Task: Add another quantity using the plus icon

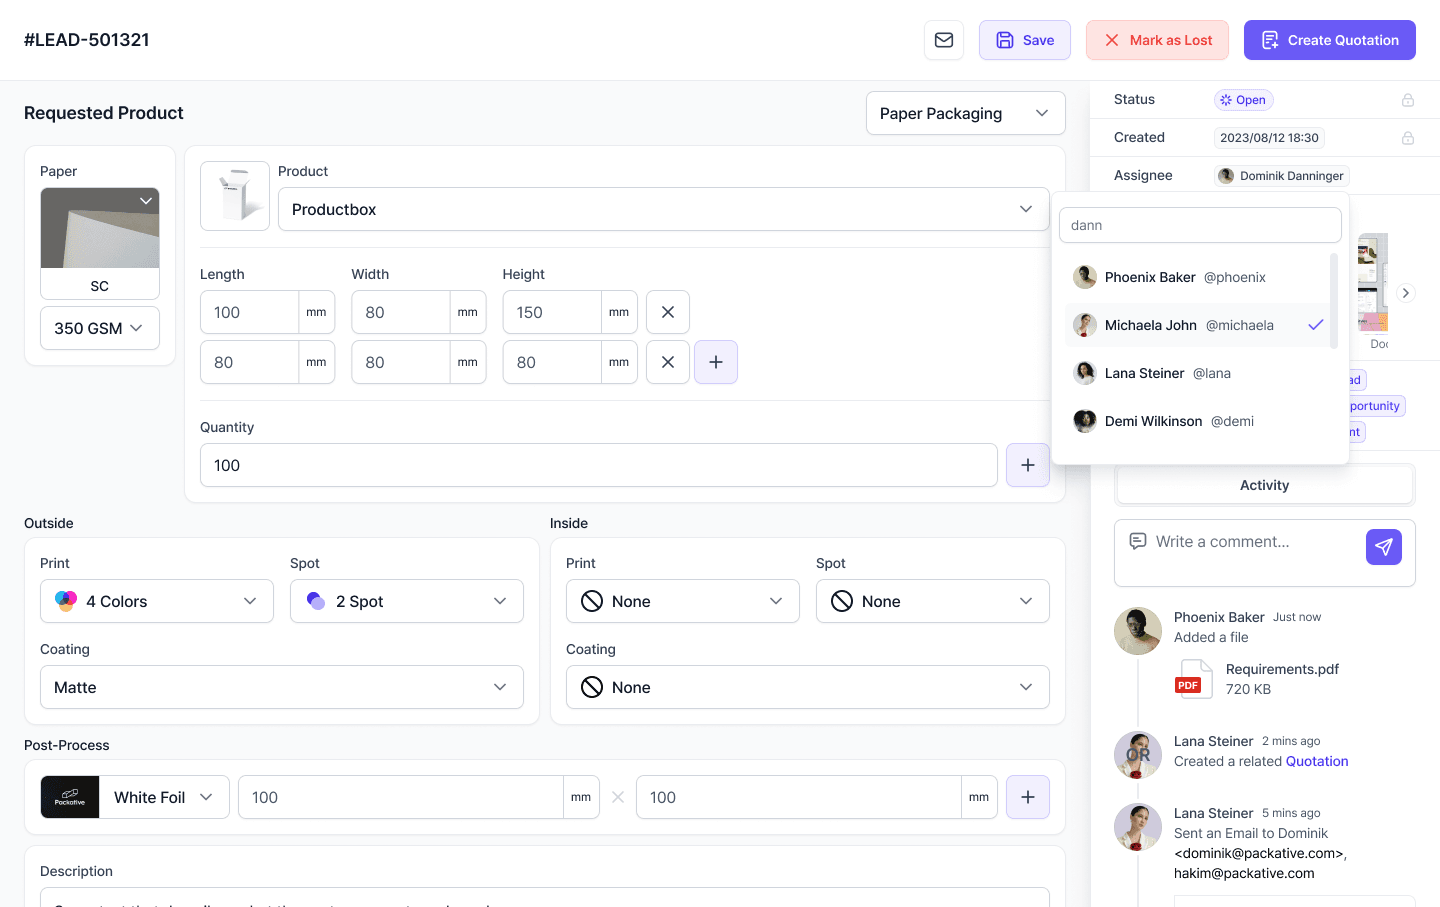Action: (1027, 465)
